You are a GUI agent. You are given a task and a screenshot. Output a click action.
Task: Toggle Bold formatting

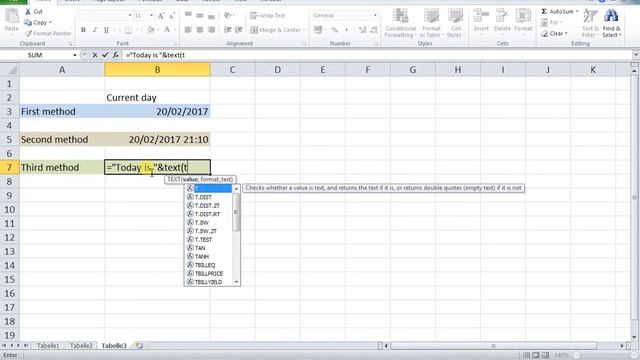83,30
